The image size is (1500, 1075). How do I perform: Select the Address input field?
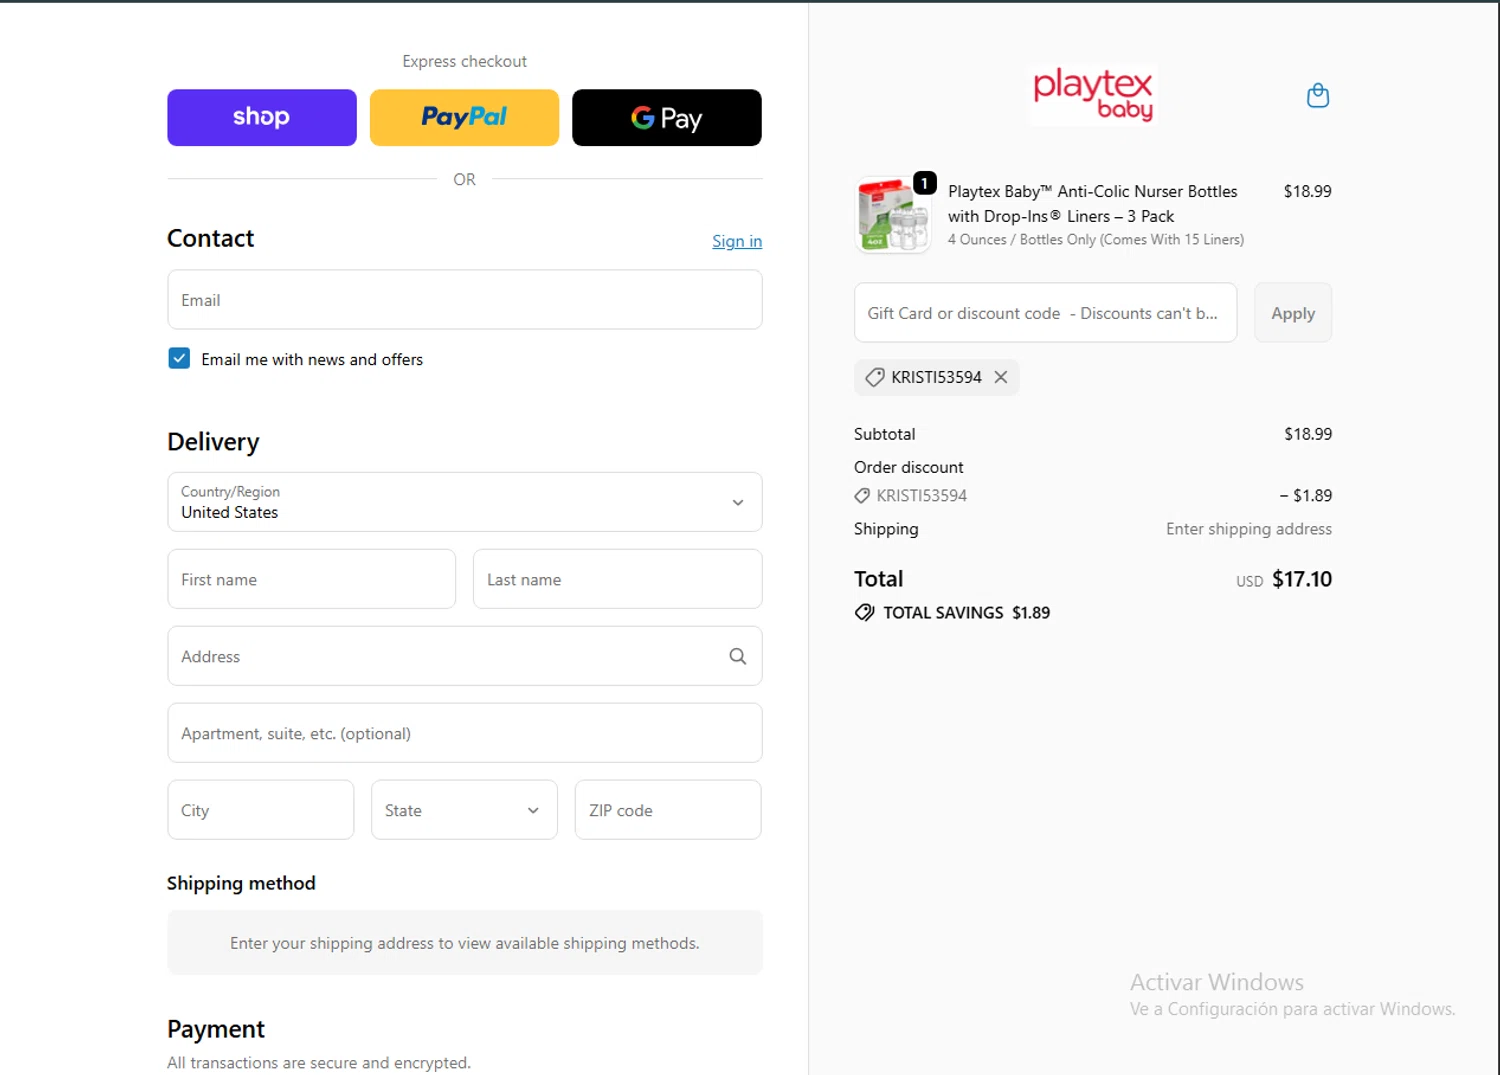pyautogui.click(x=465, y=656)
